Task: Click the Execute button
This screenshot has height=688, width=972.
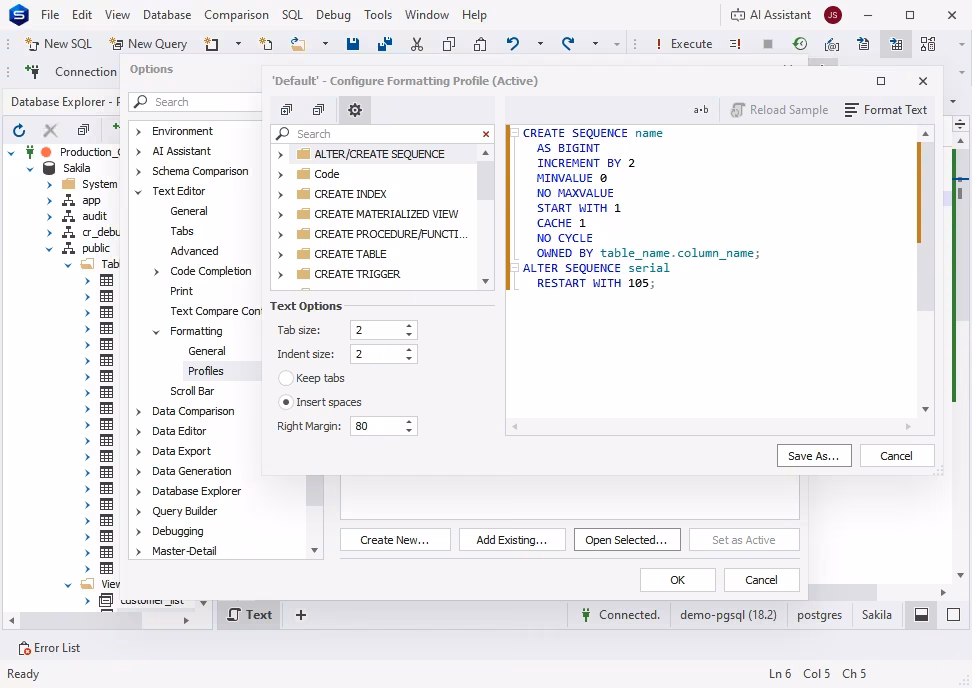Action: click(x=684, y=44)
